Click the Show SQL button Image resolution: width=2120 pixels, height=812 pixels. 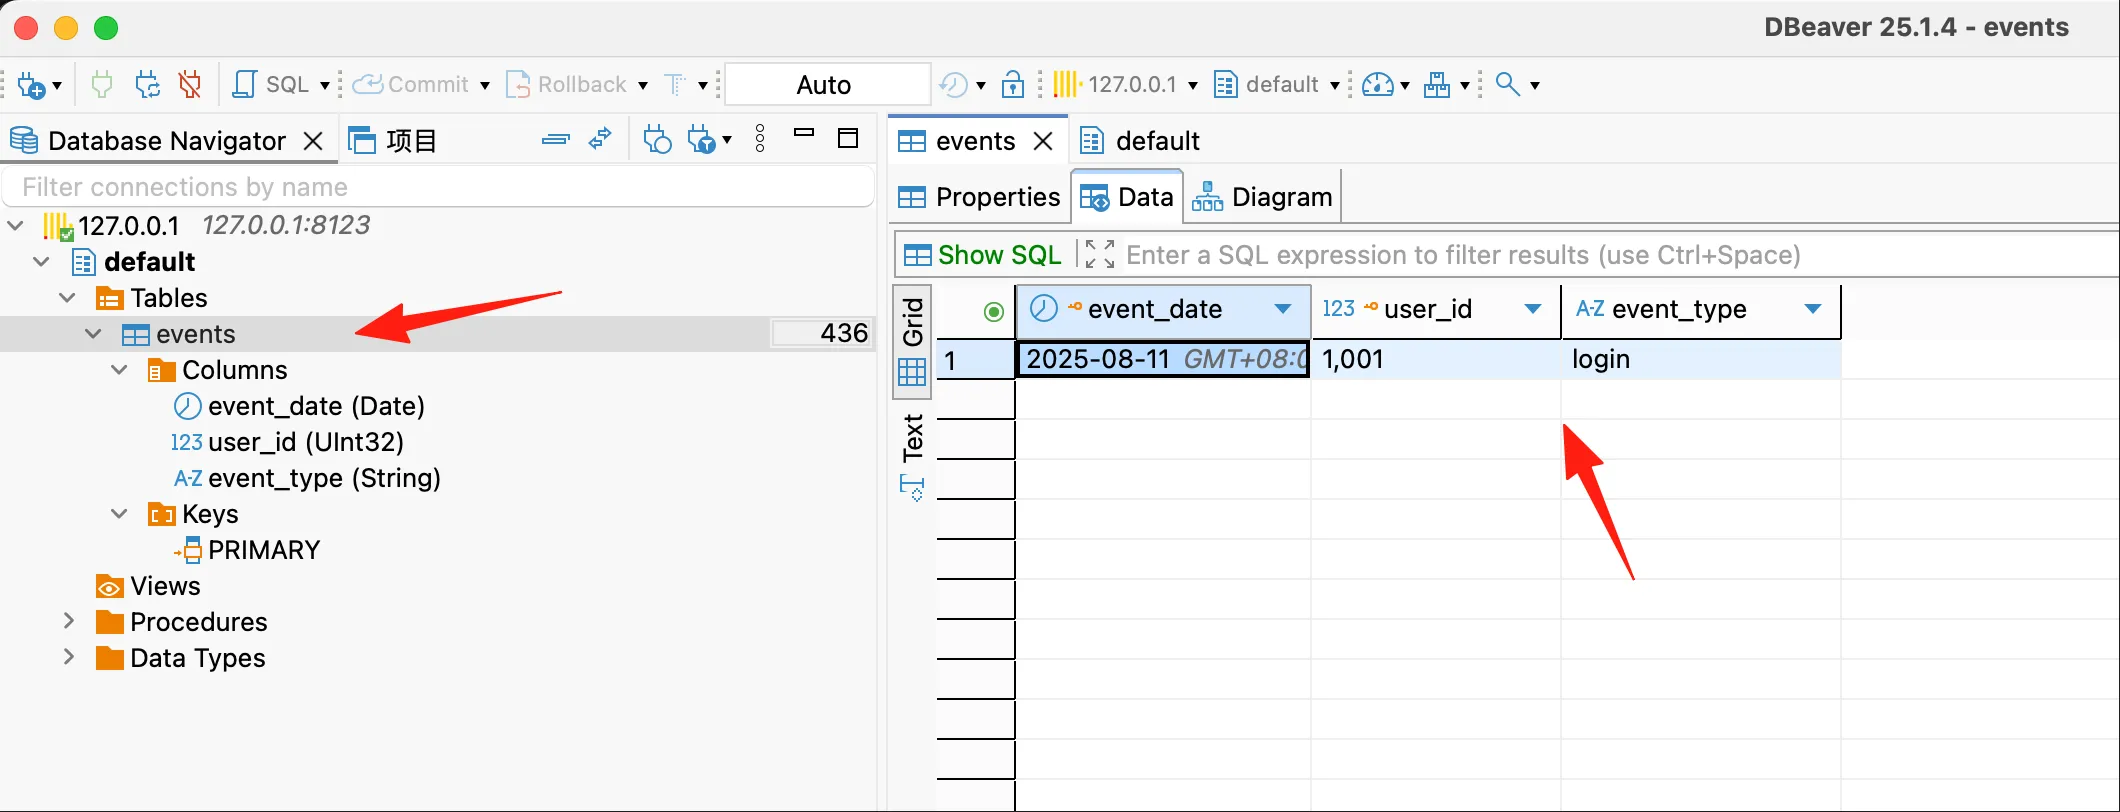click(982, 255)
